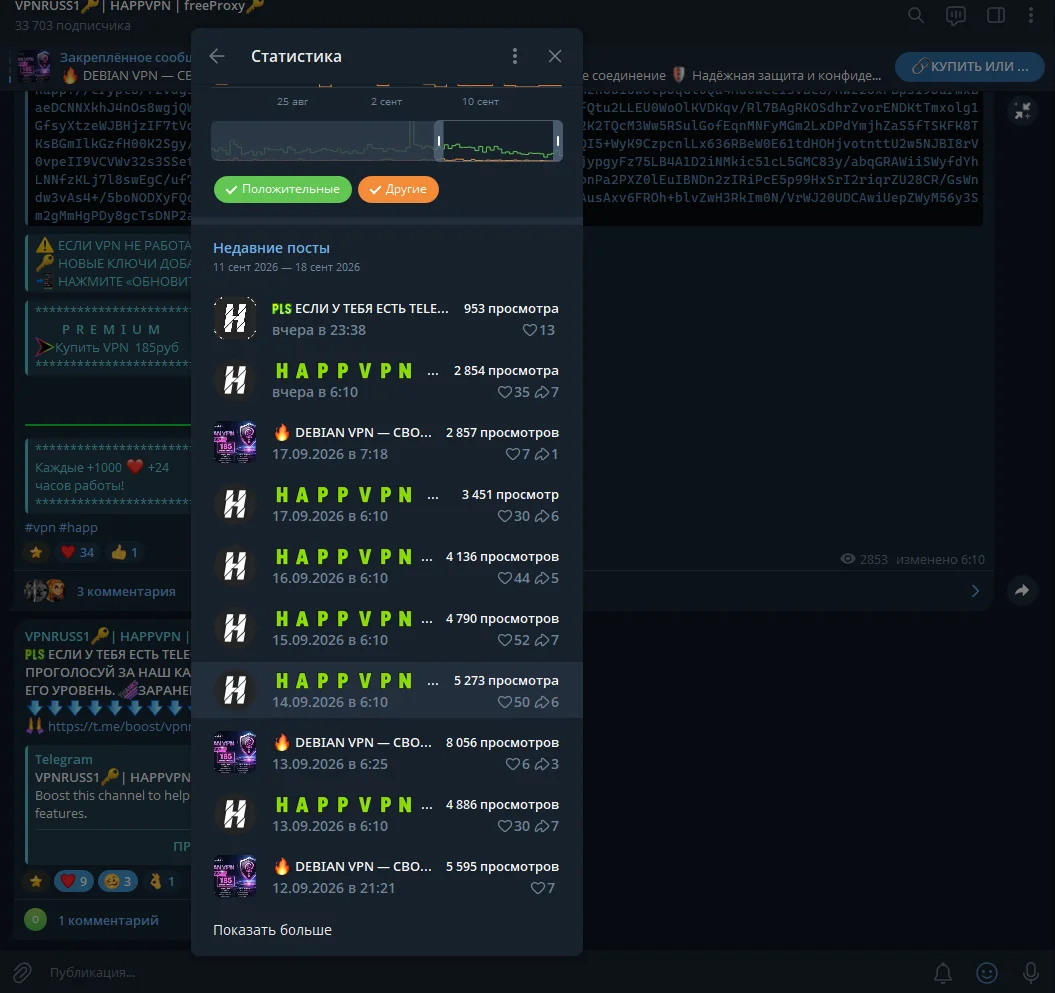Go back using the Statistics arrow
This screenshot has height=993, width=1055.
tap(217, 56)
